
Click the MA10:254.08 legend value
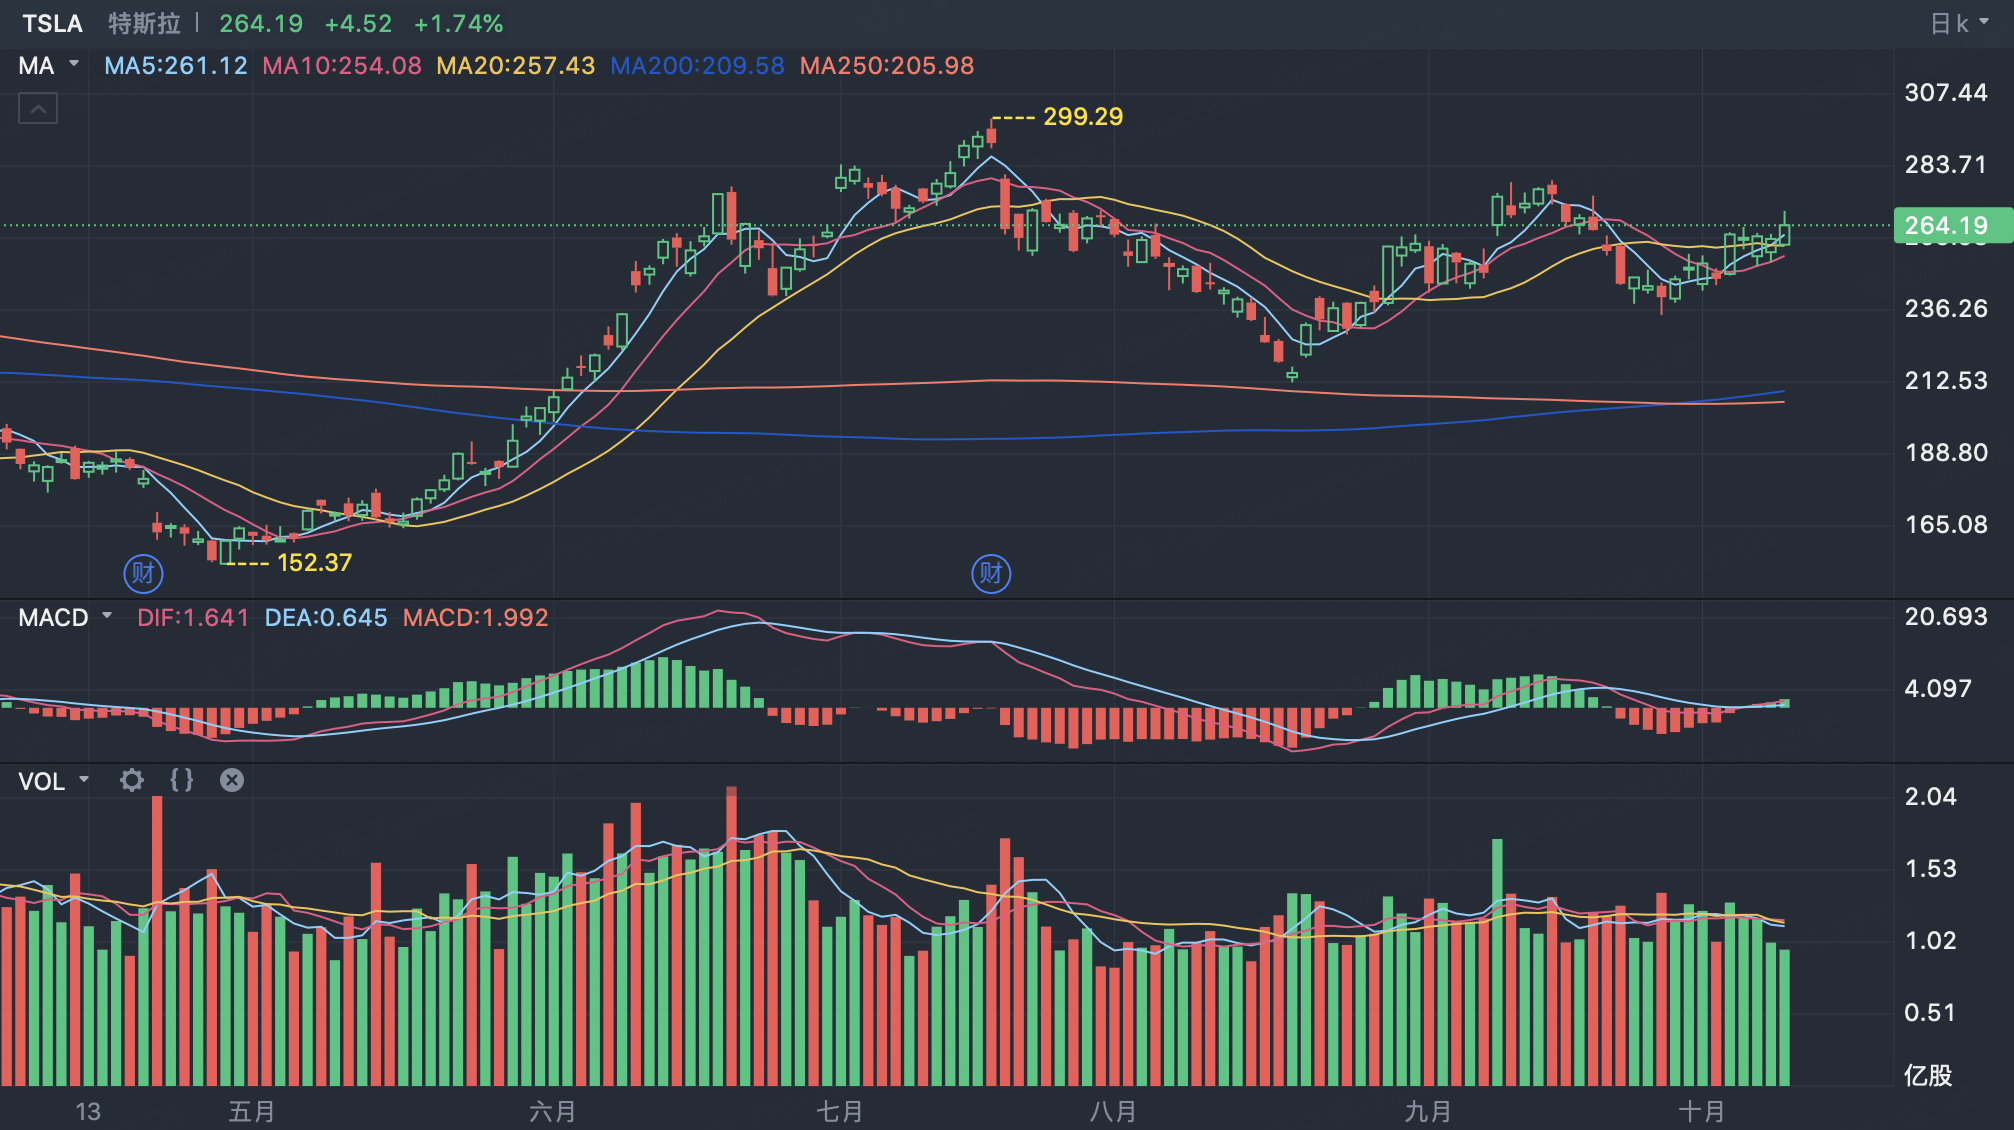click(x=342, y=66)
